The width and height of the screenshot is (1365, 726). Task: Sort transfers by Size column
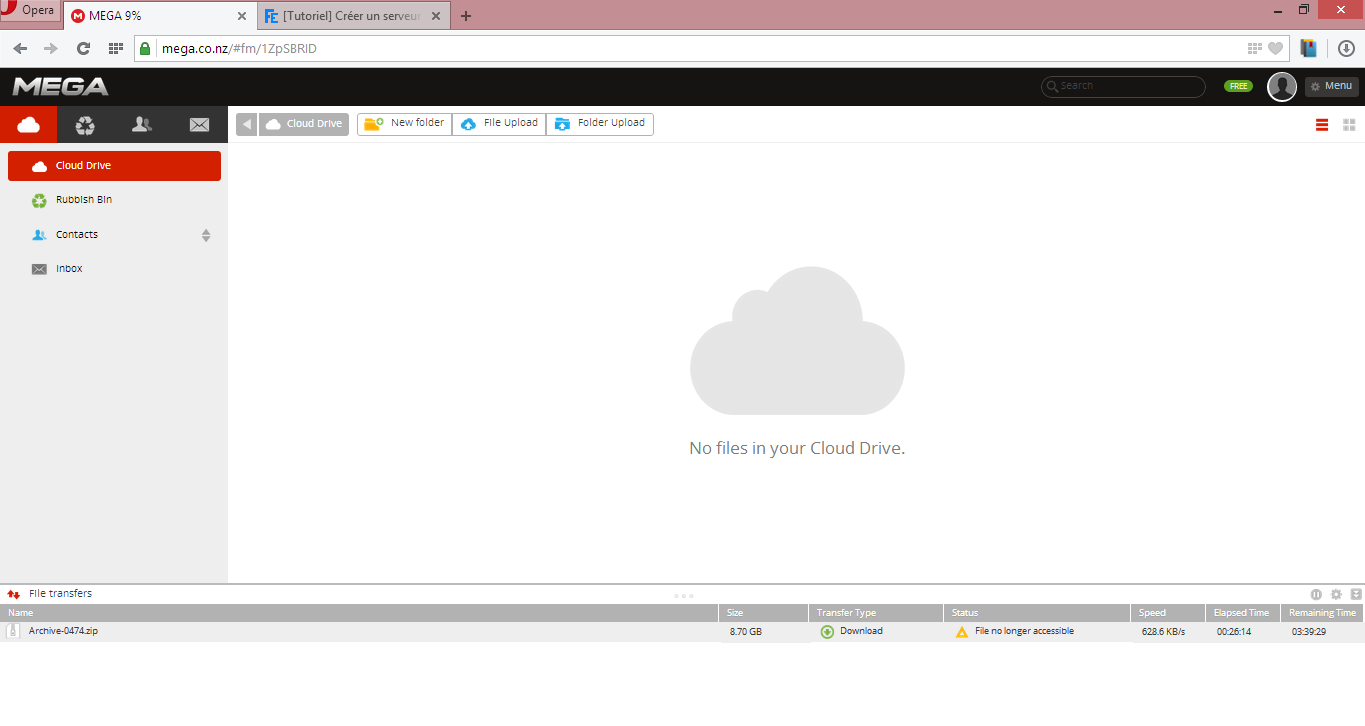(763, 613)
